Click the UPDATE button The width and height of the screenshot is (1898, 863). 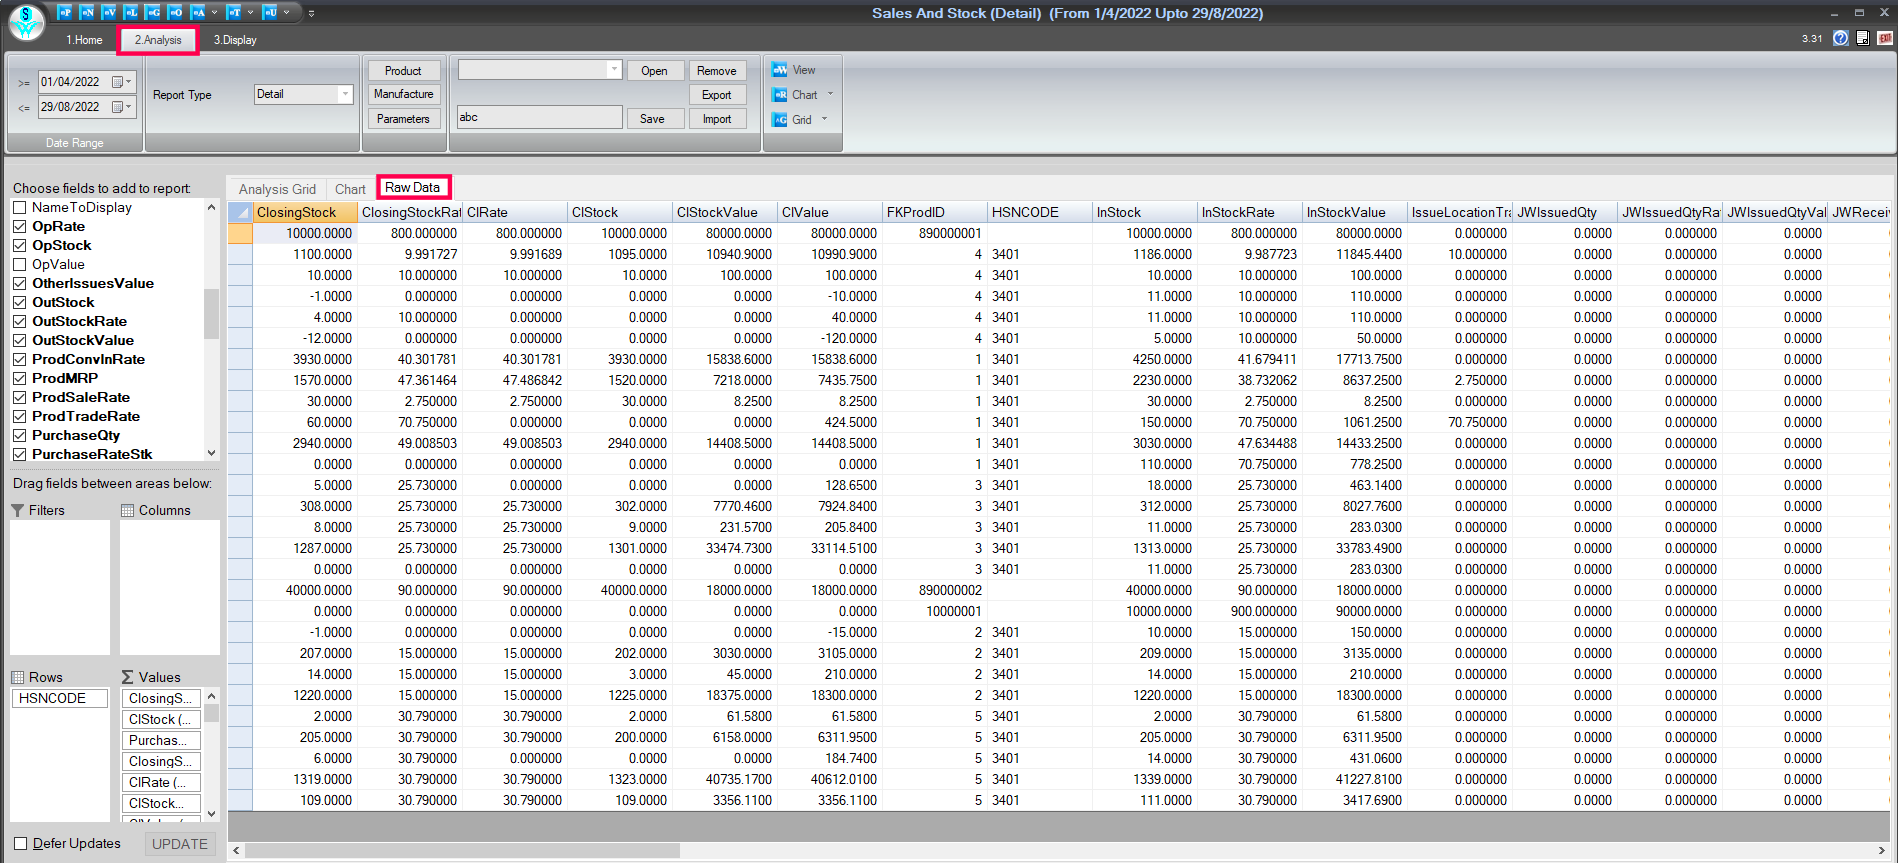pos(180,844)
